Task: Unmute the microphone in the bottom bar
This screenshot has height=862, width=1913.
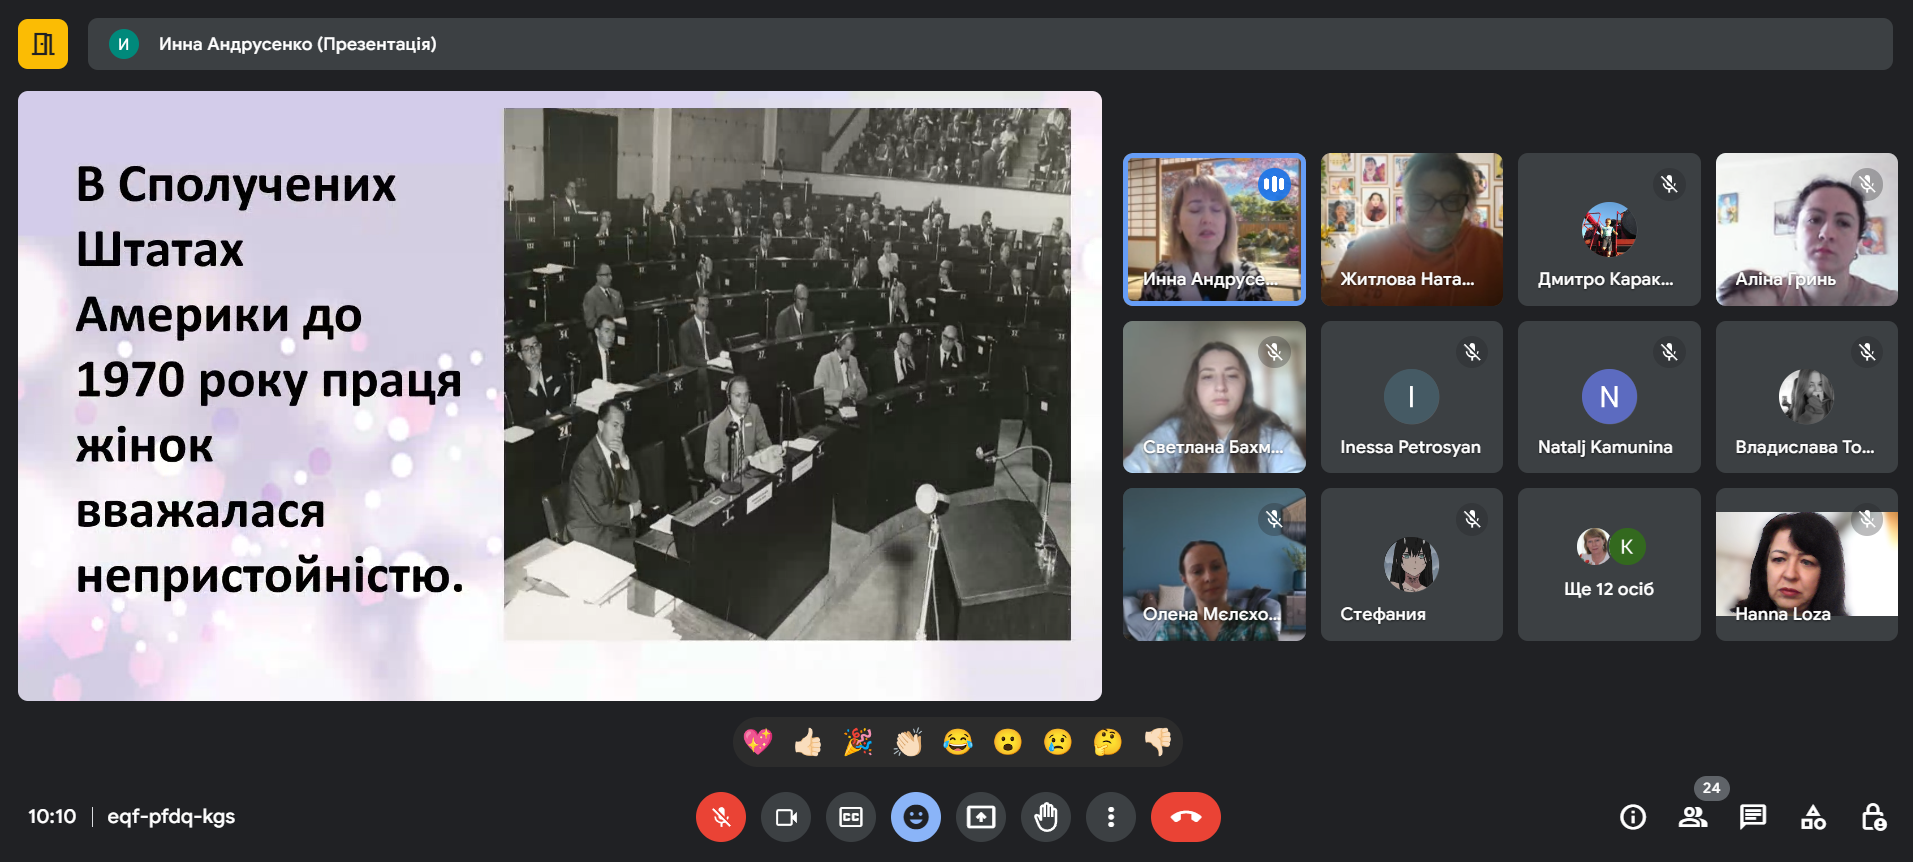Action: tap(720, 817)
